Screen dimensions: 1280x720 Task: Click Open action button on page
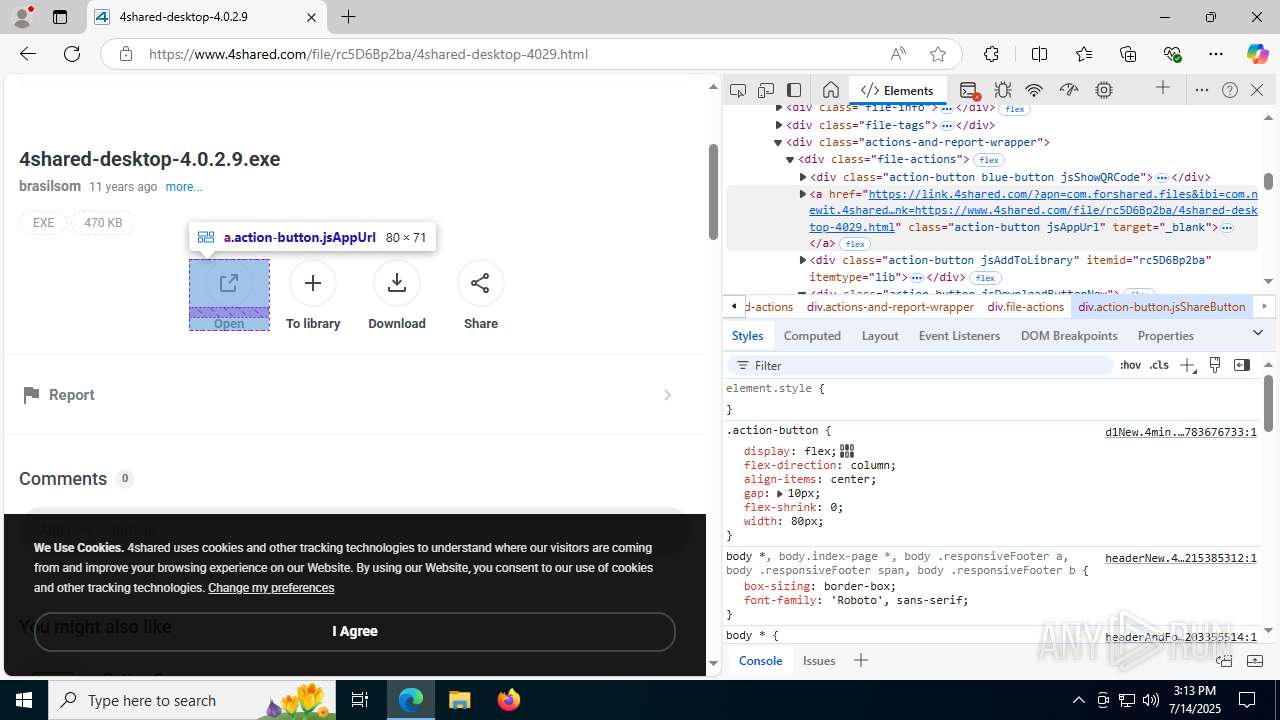(x=229, y=295)
